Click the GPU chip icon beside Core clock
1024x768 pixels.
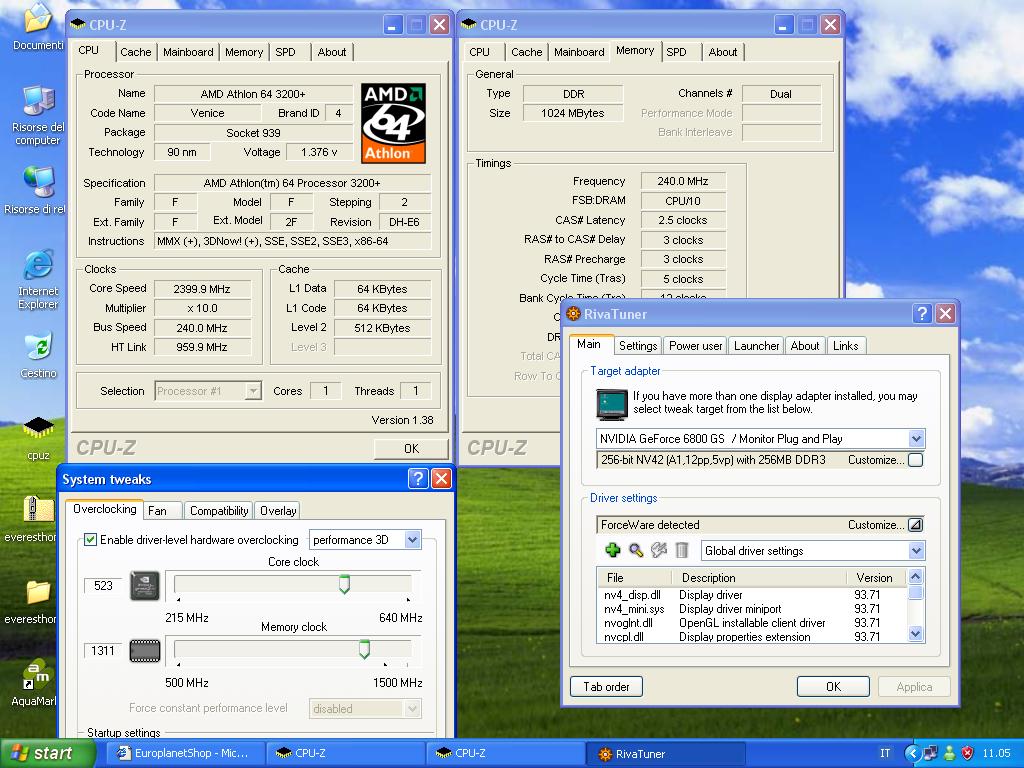[x=145, y=585]
